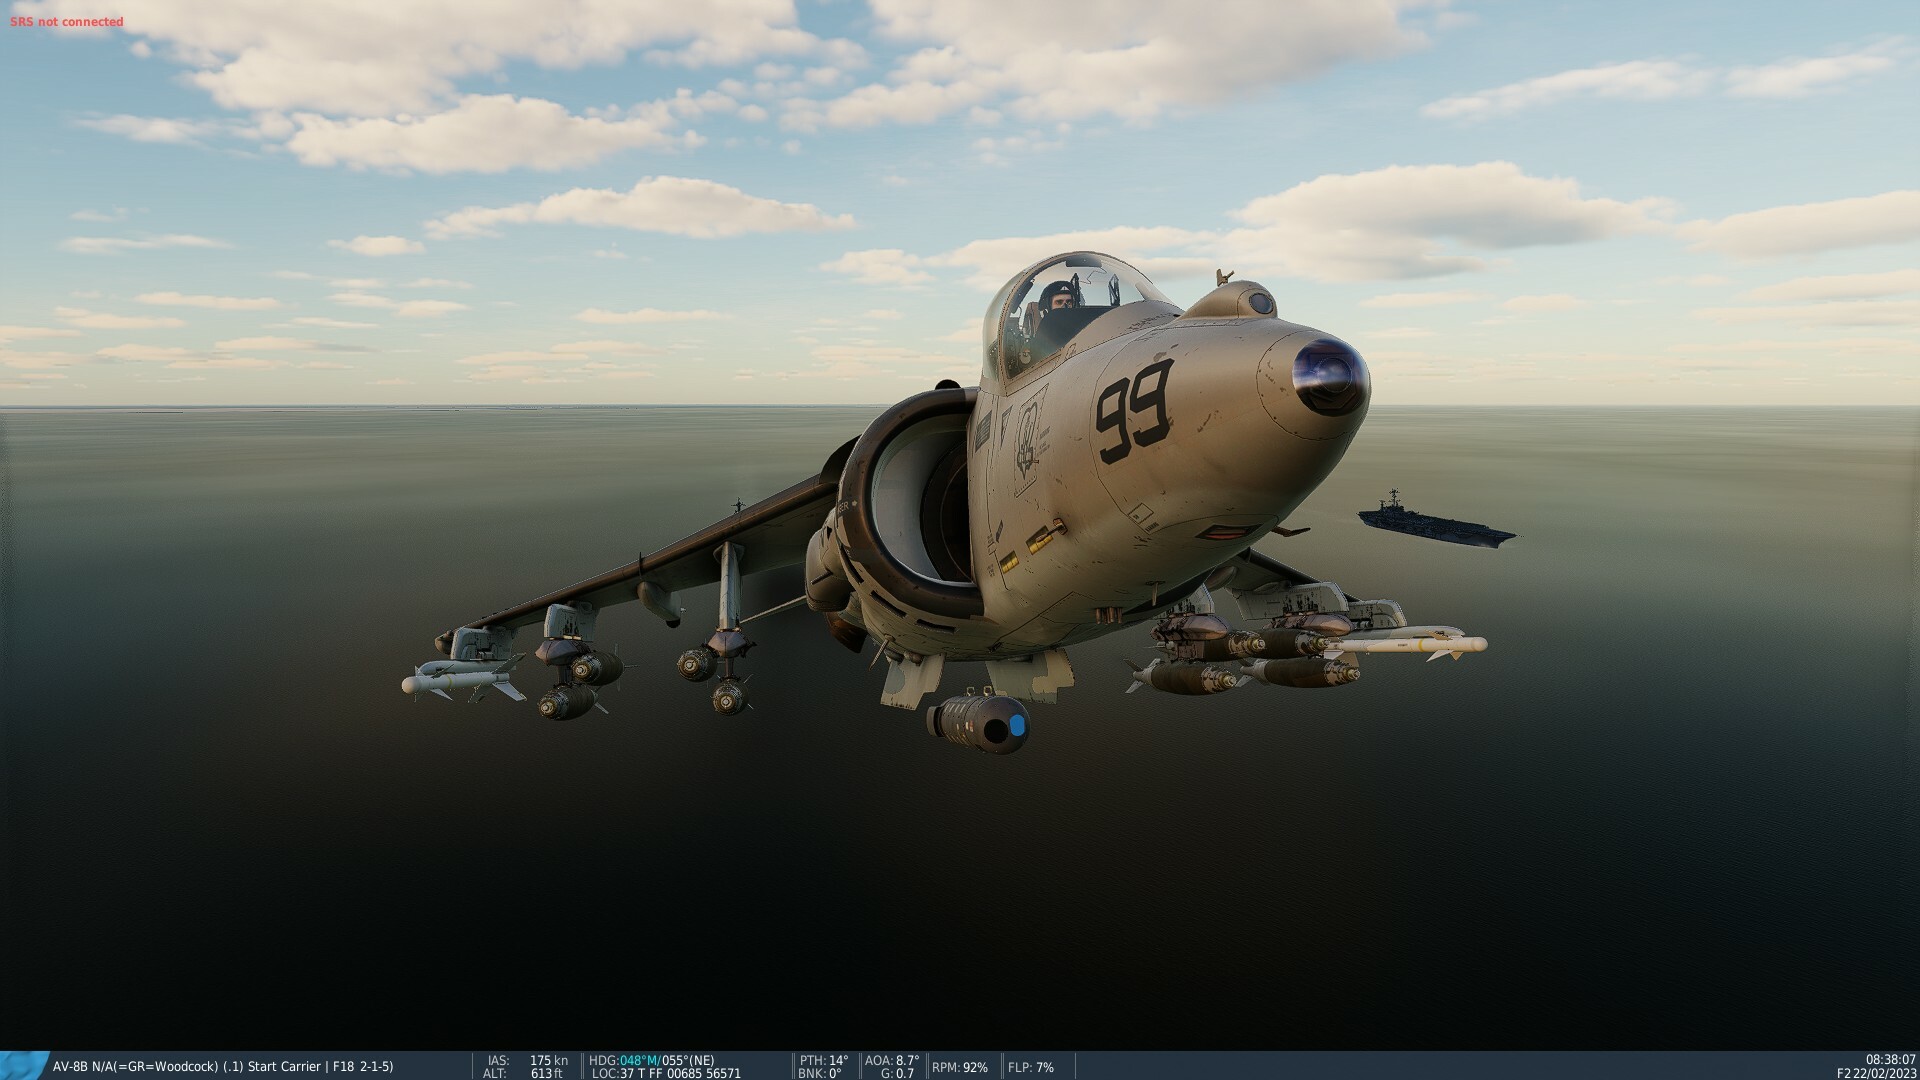Click the RPM "92%" engine readout

pyautogui.click(x=975, y=1067)
